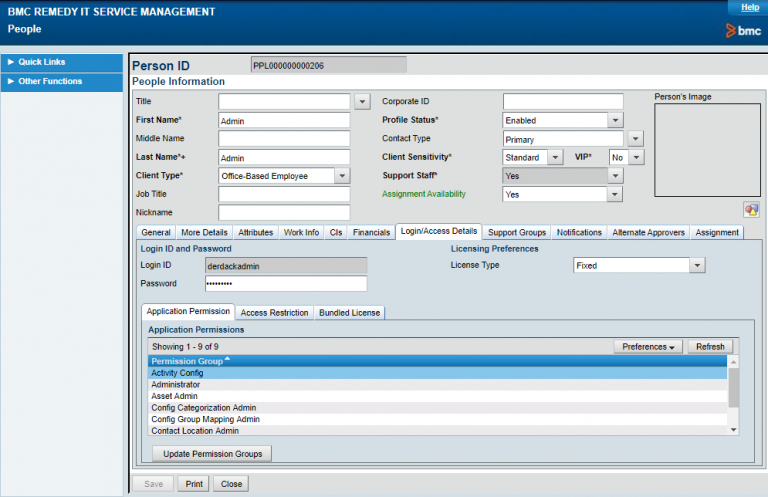Expand the Quick Links section
This screenshot has height=497, width=768.
(40, 62)
